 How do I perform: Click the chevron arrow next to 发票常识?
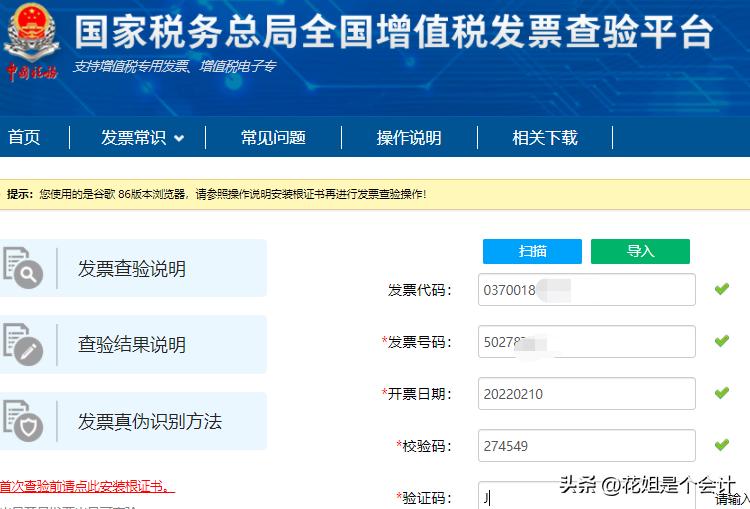(179, 139)
